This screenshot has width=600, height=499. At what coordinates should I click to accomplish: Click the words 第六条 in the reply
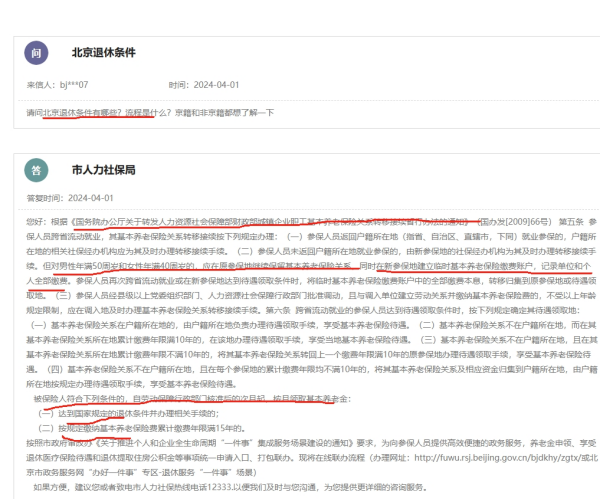point(278,310)
